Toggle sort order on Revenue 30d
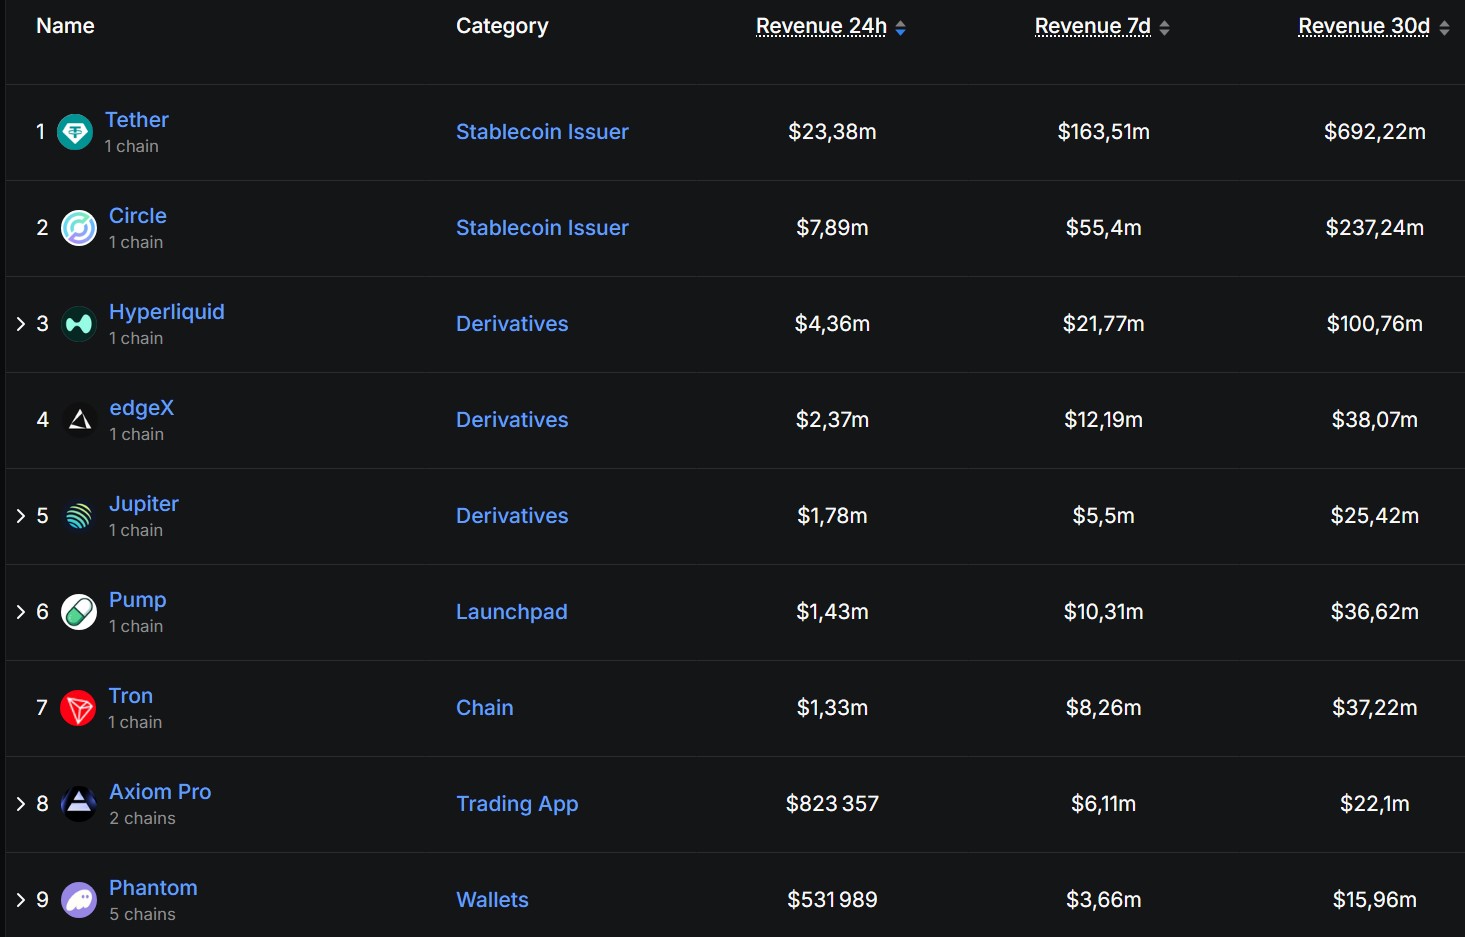Image resolution: width=1465 pixels, height=937 pixels. (x=1443, y=27)
